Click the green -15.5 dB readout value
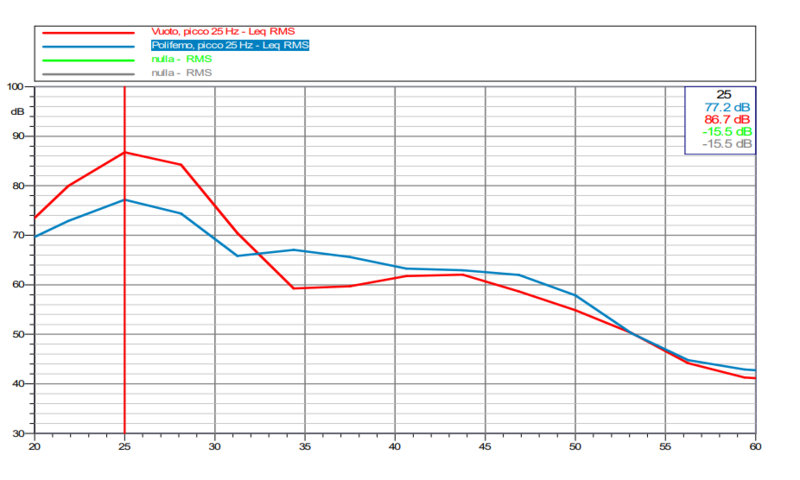Viewport: 800px width, 480px height. point(727,131)
